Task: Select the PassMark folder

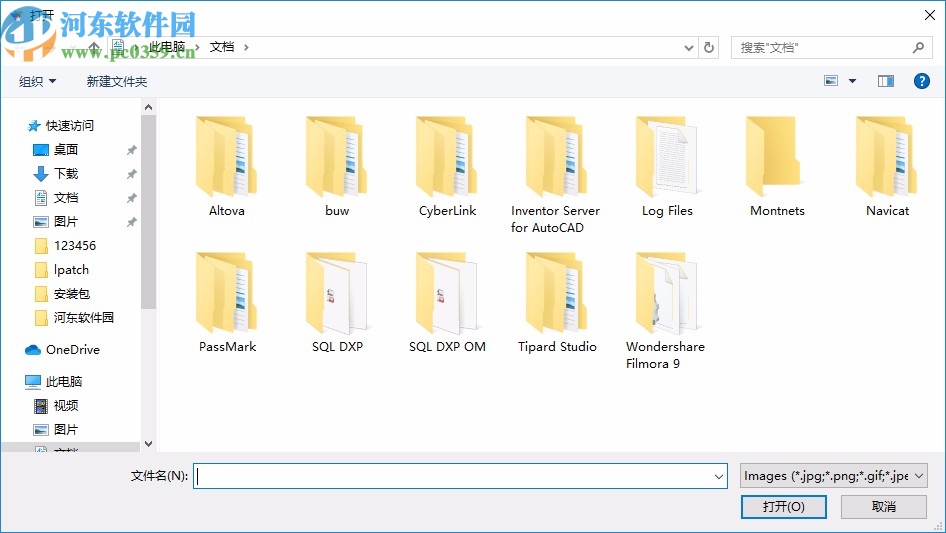Action: 227,304
